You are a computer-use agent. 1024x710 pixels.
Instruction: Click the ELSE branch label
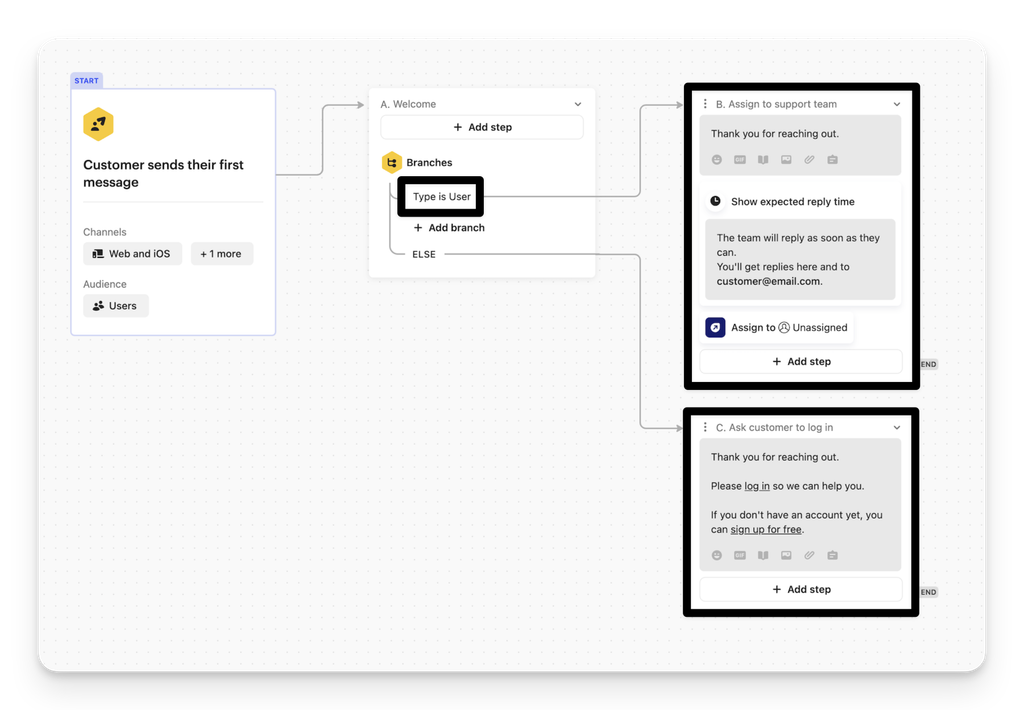pos(424,254)
